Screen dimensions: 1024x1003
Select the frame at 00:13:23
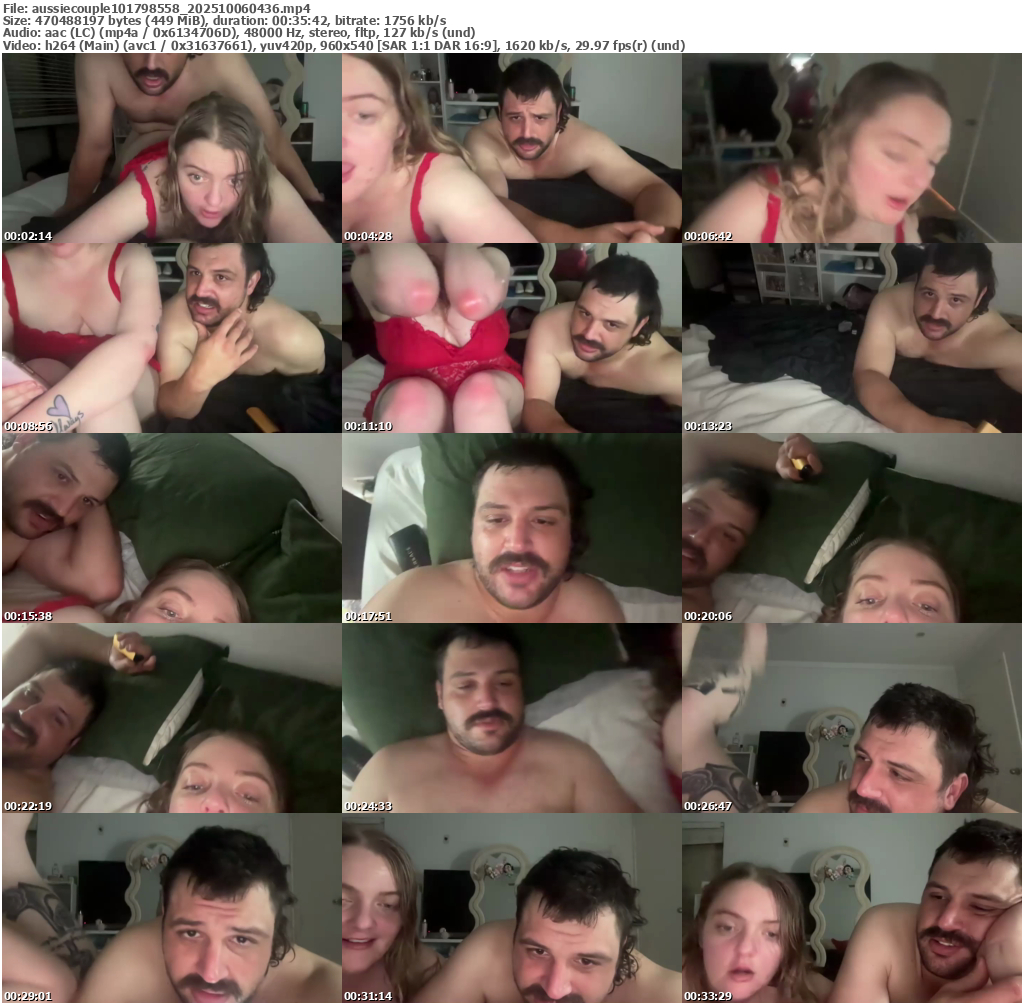tap(851, 338)
